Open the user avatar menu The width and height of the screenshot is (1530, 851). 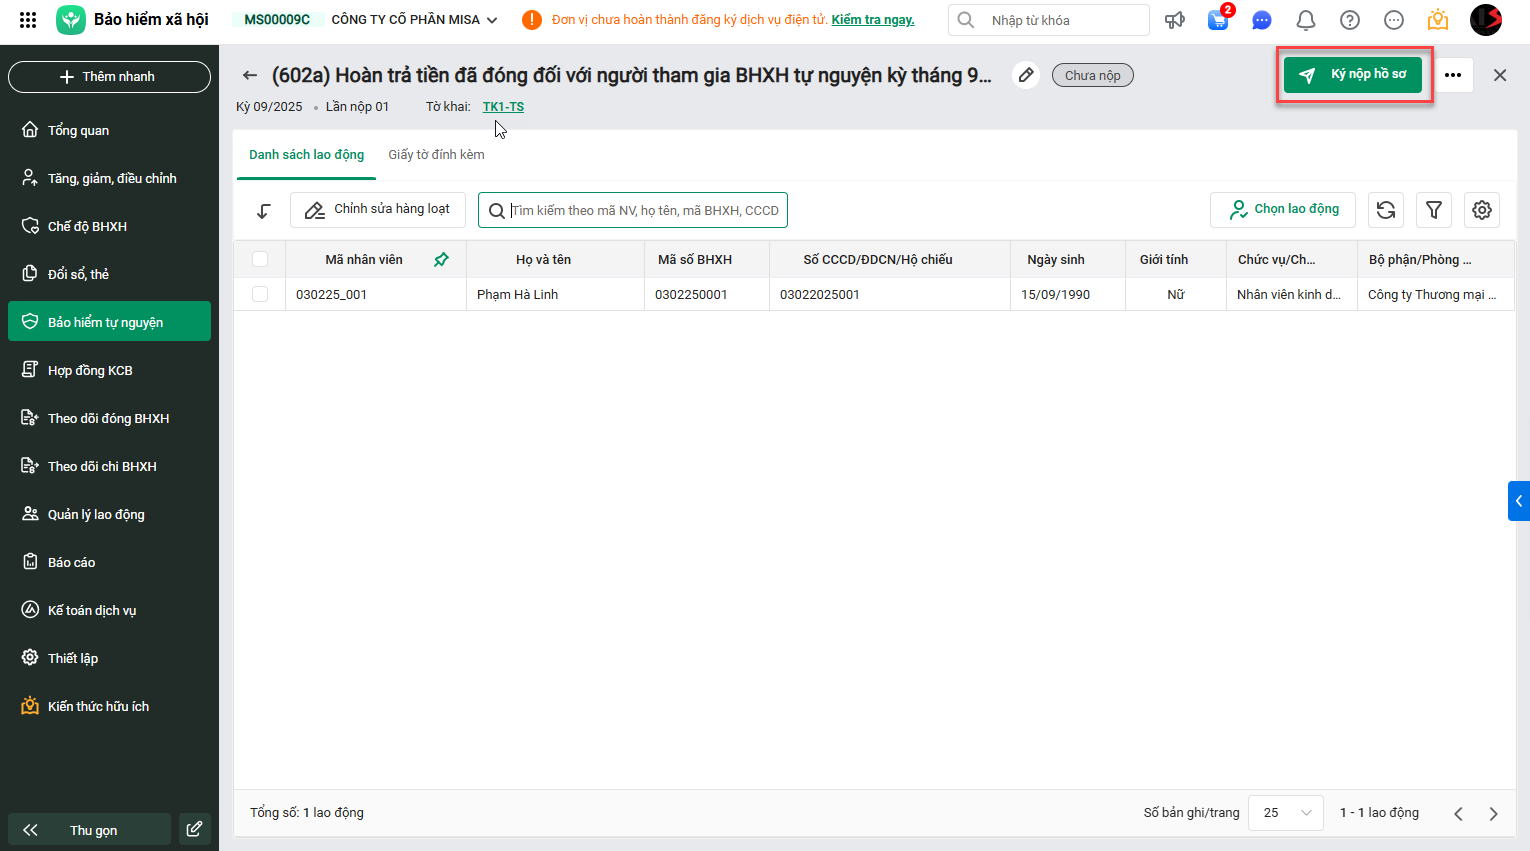[x=1486, y=20]
